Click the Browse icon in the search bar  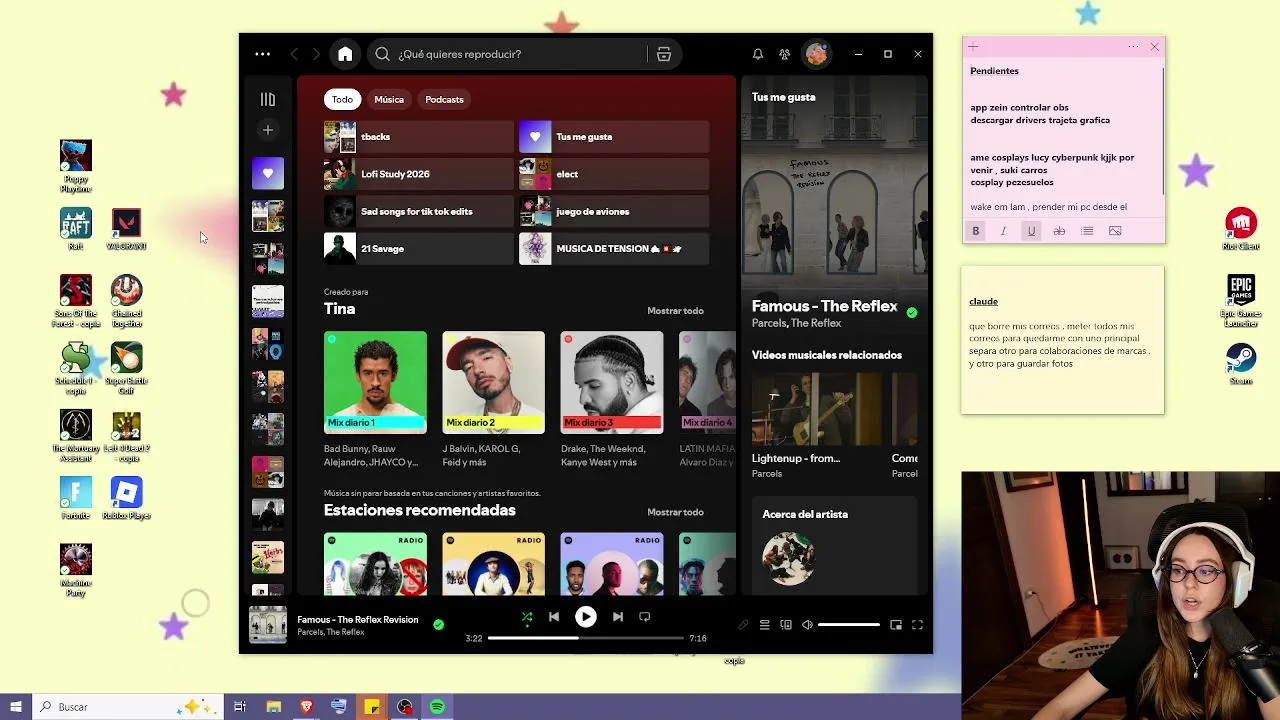pos(664,54)
